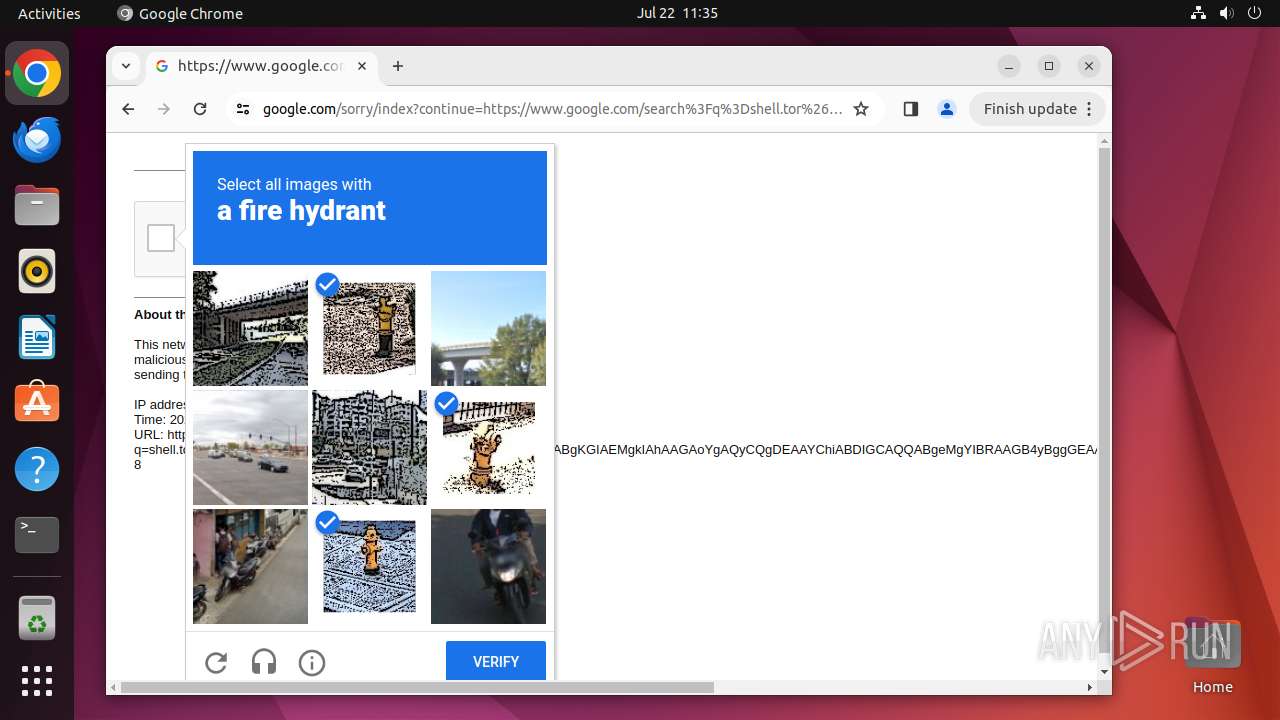Bookmark this page with the star icon
The height and width of the screenshot is (720, 1280).
[x=861, y=109]
